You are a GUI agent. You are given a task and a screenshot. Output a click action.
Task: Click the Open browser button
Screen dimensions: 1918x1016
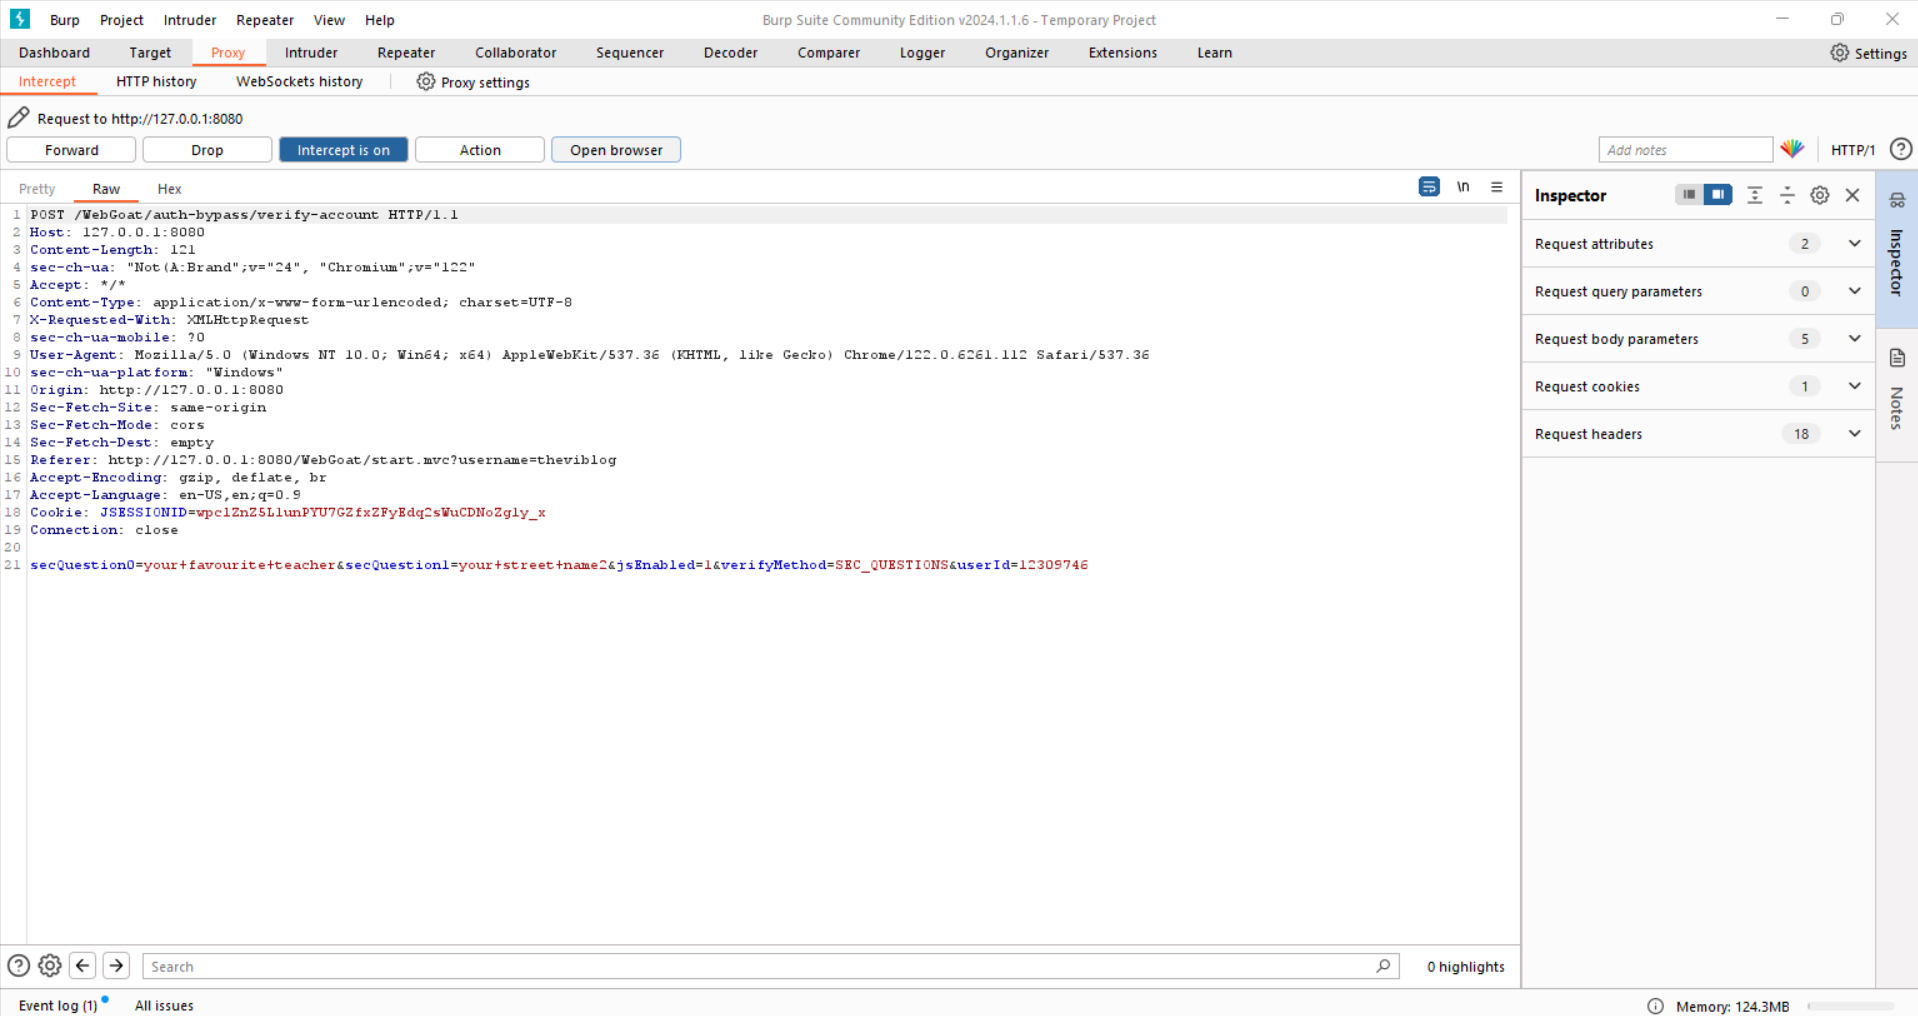(x=616, y=150)
